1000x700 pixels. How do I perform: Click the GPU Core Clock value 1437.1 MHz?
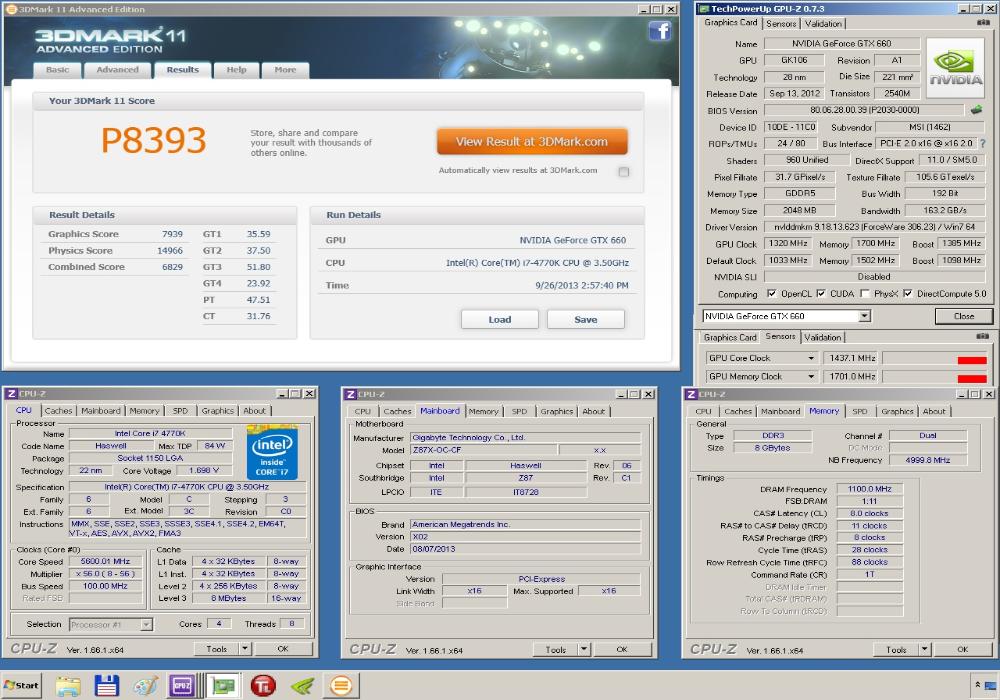pyautogui.click(x=851, y=358)
